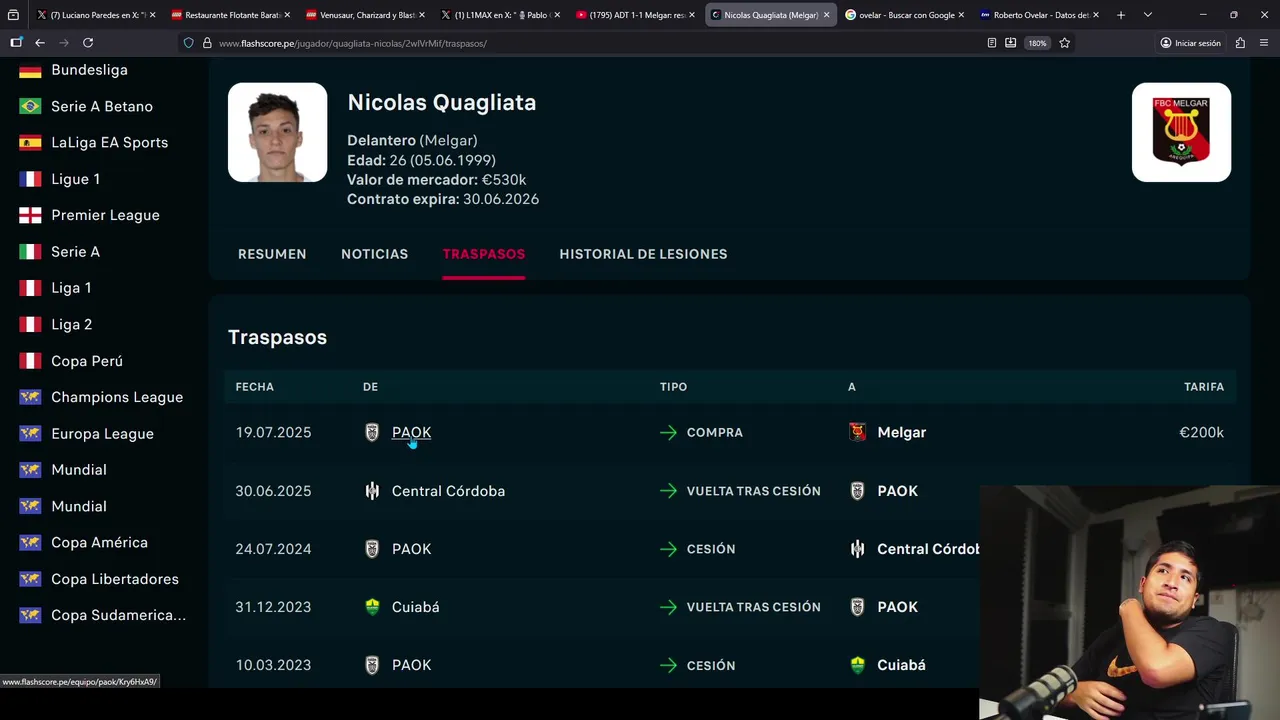Open Premier League from the sidebar
This screenshot has width=1280, height=720.
[x=105, y=215]
